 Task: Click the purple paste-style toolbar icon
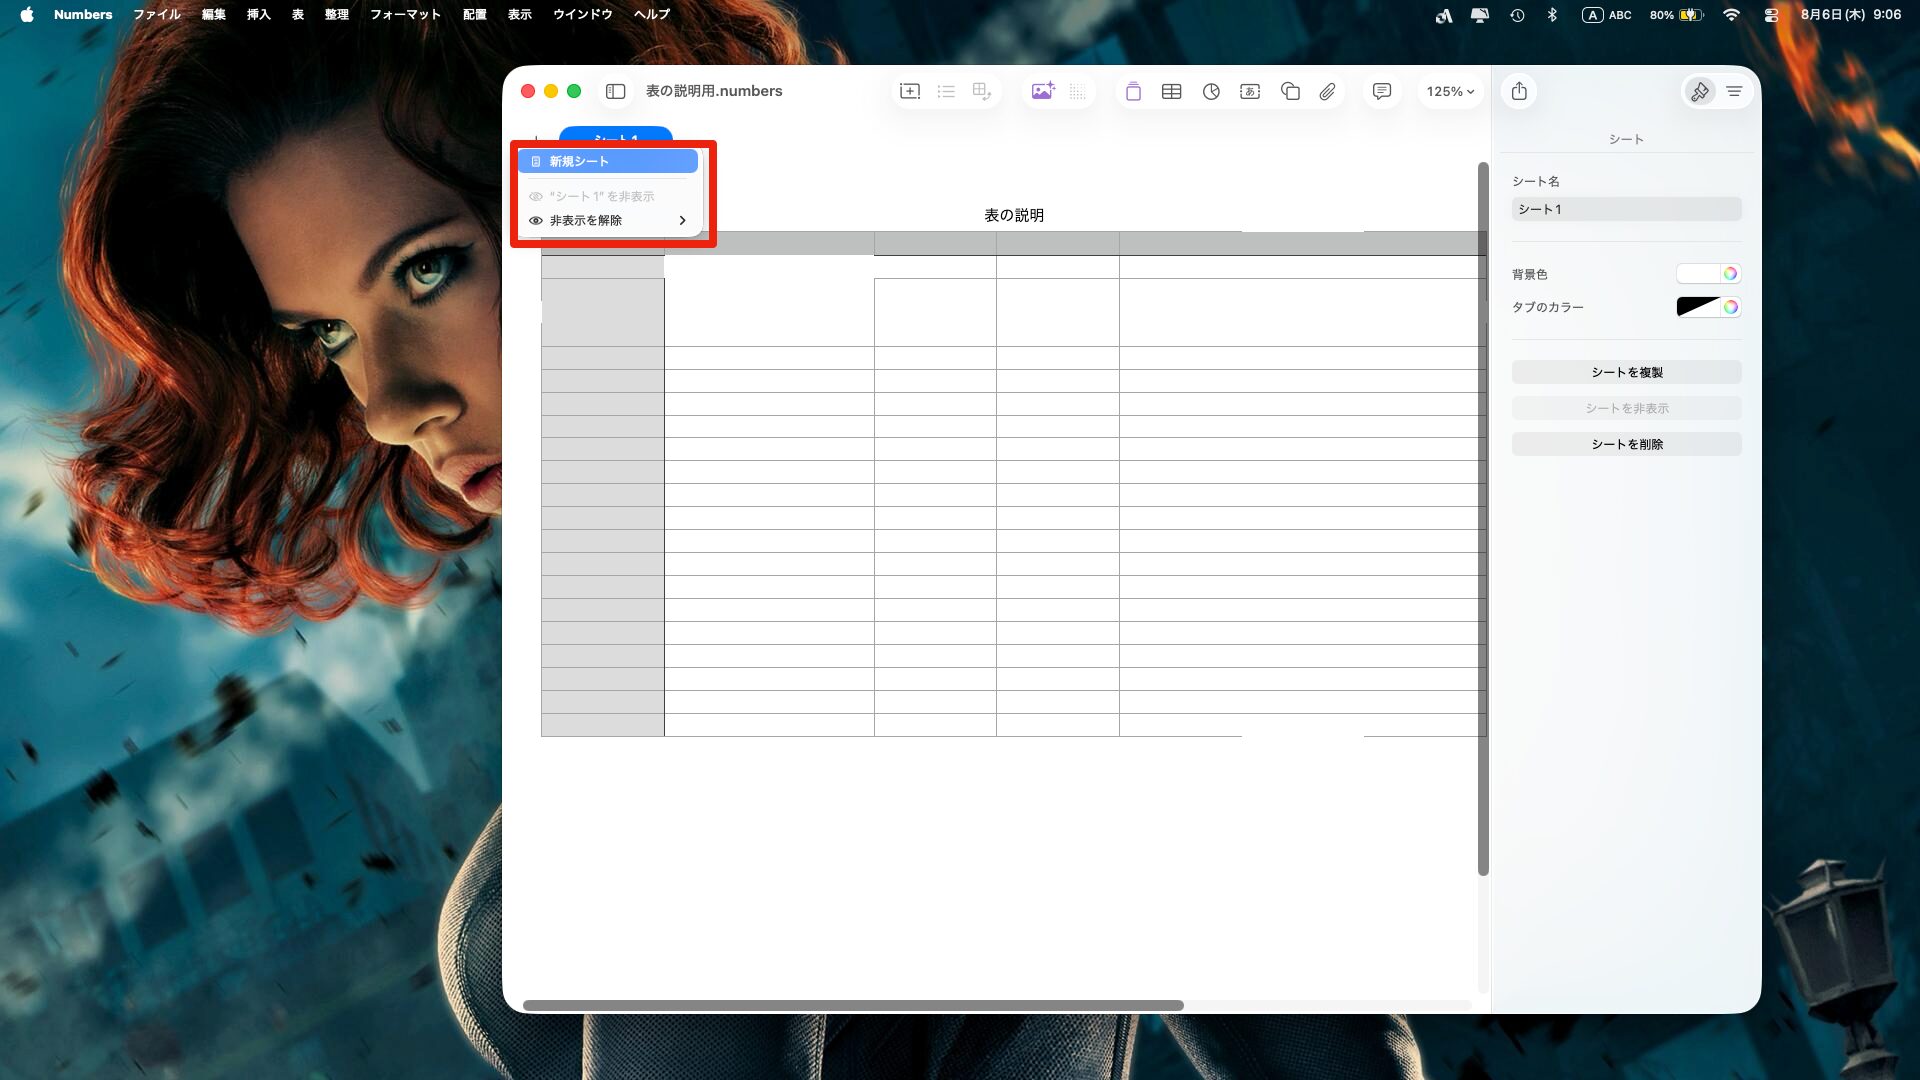coord(1133,91)
